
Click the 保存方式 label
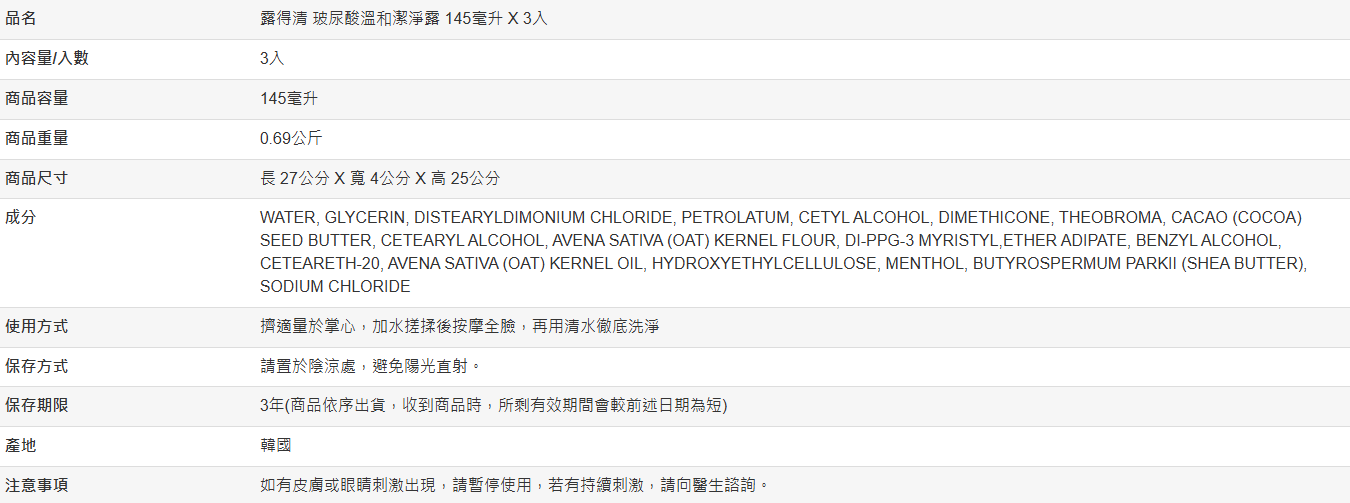[x=37, y=366]
